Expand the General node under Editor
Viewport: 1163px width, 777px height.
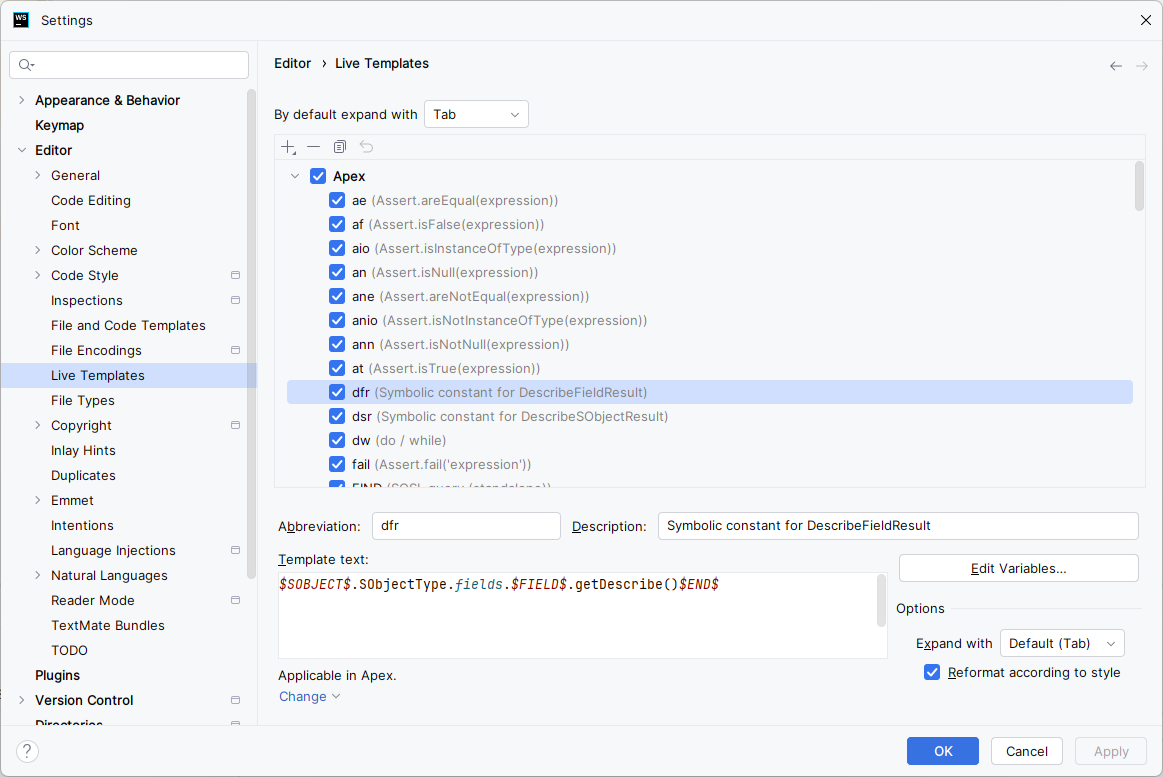click(x=38, y=175)
